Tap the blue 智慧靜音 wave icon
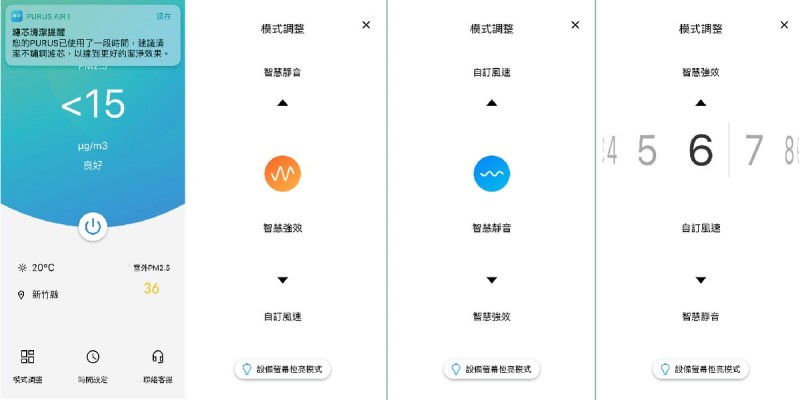Image resolution: width=800 pixels, height=400 pixels. (492, 173)
